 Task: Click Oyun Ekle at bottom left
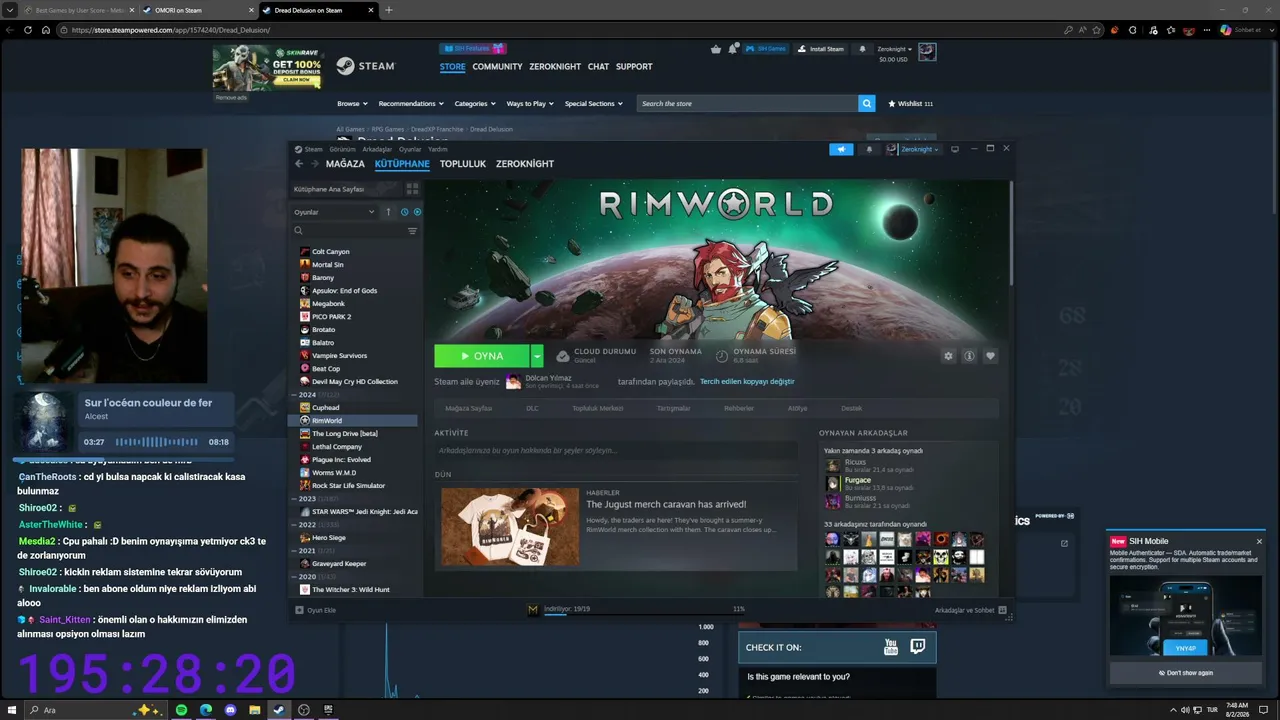click(x=316, y=610)
